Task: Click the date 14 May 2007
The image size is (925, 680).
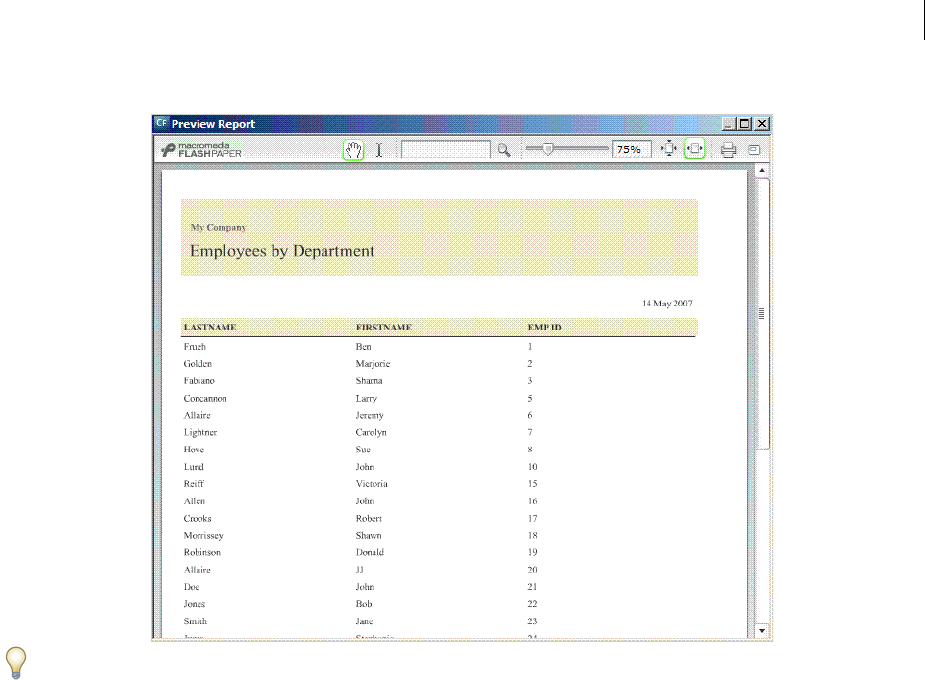Action: (667, 303)
